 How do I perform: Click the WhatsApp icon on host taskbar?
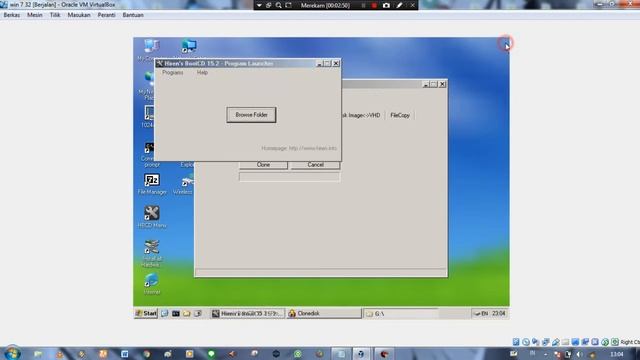click(298, 354)
